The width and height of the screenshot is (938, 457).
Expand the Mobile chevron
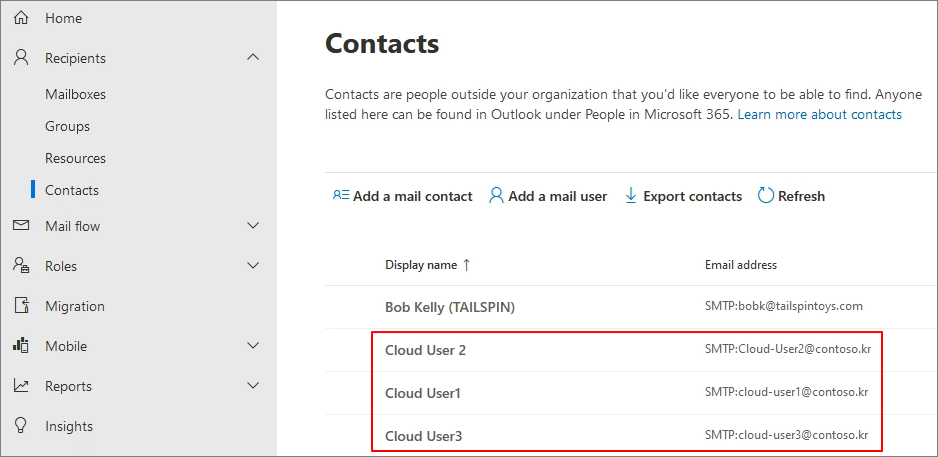[x=253, y=346]
